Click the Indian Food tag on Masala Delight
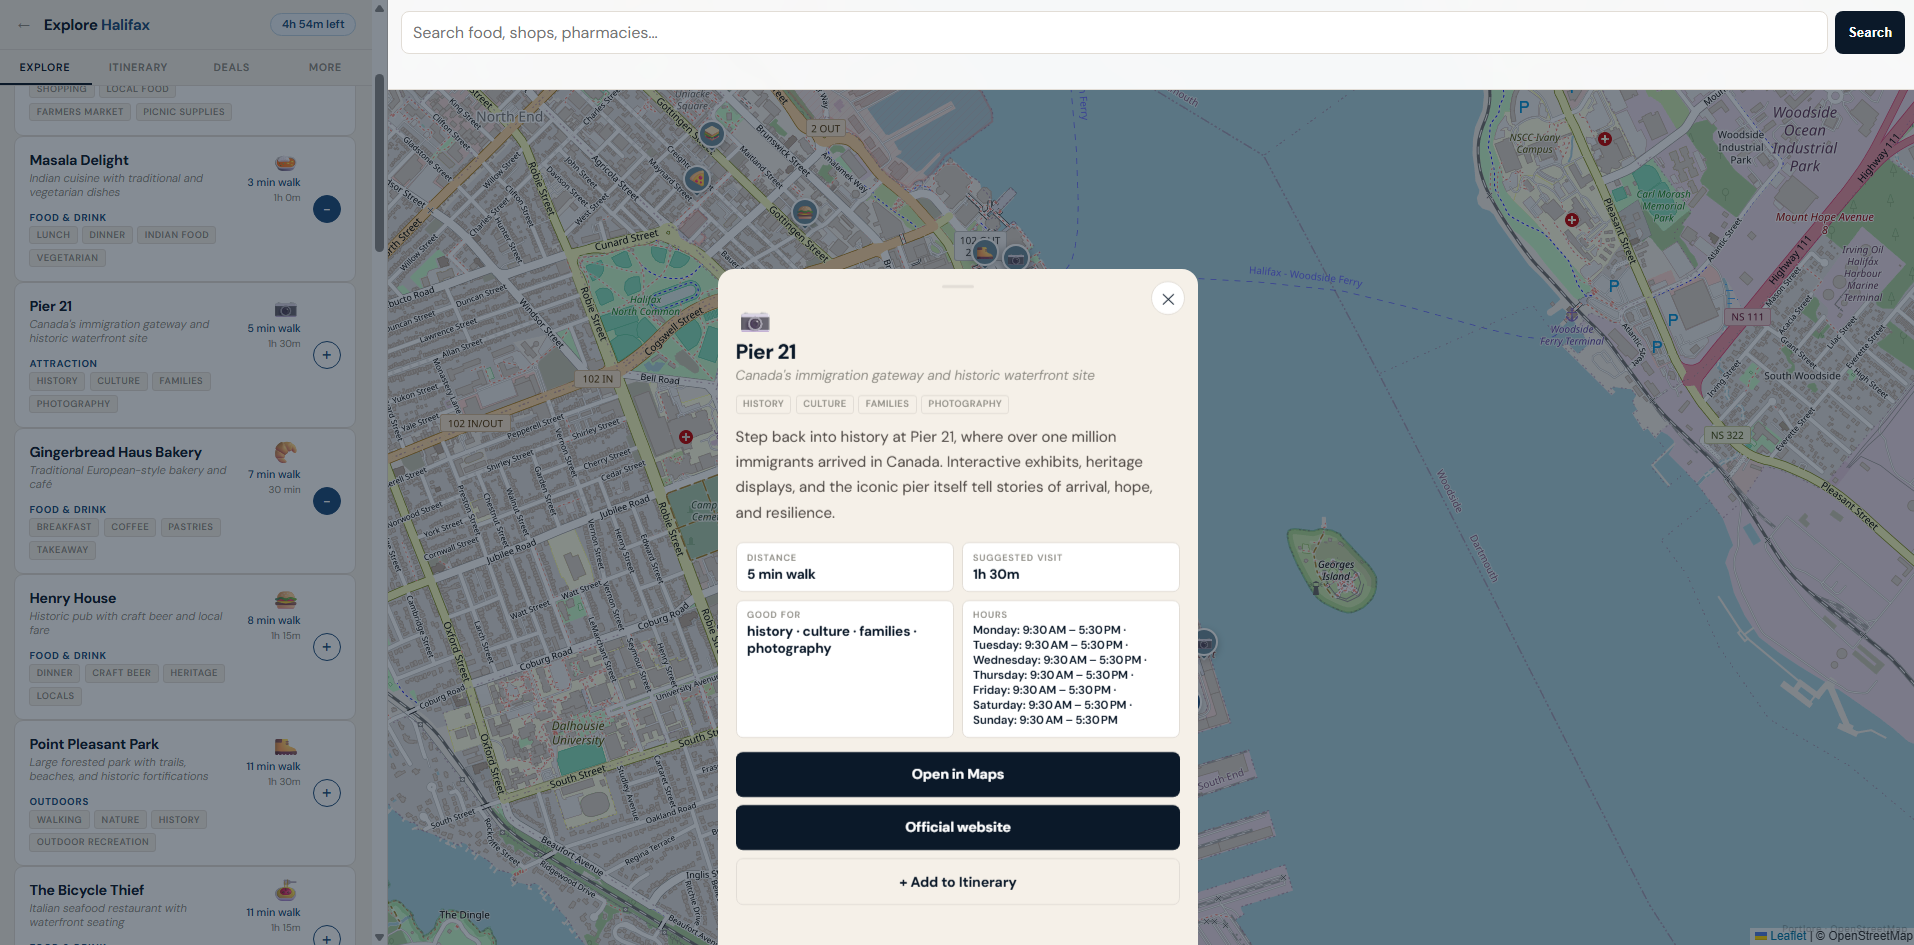 click(177, 235)
